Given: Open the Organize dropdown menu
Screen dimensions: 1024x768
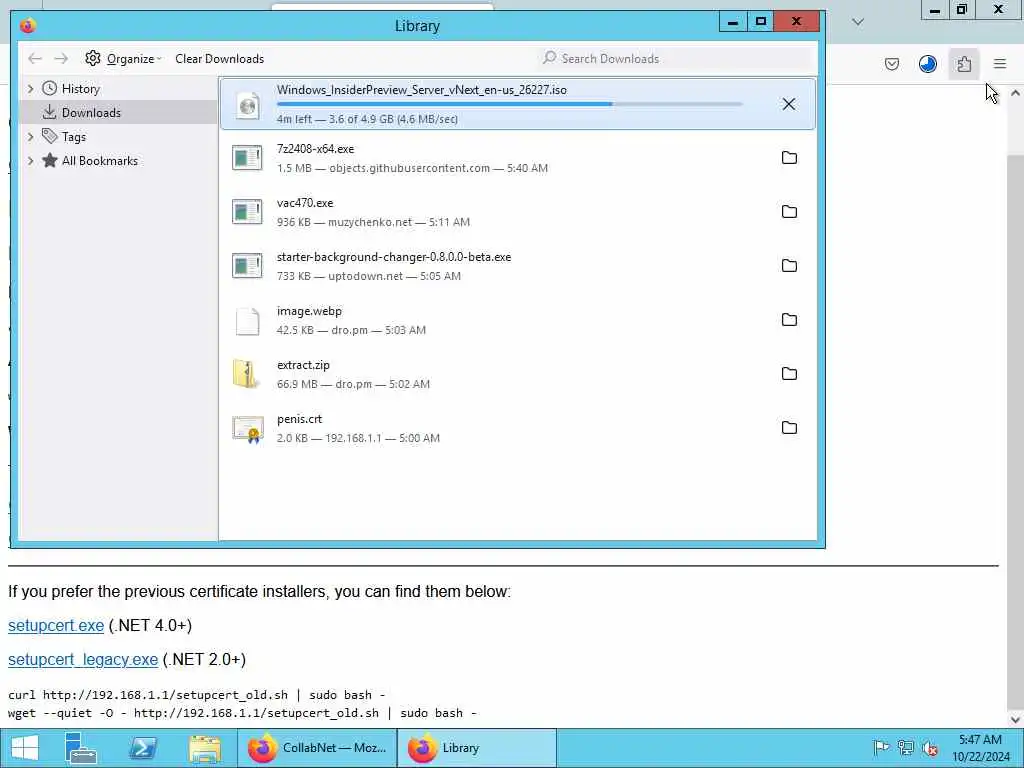Looking at the screenshot, I should tap(123, 59).
